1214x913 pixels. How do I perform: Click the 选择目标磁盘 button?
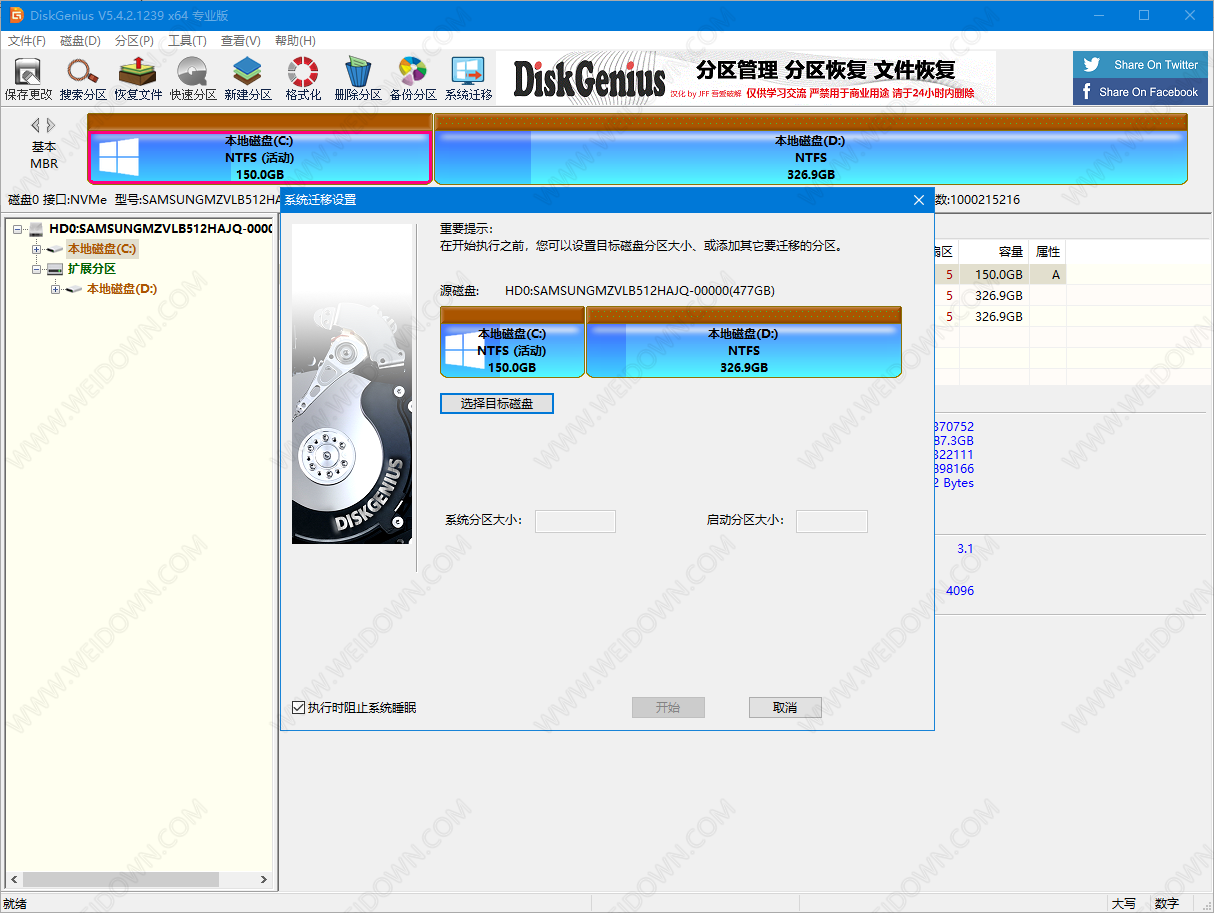(x=497, y=404)
